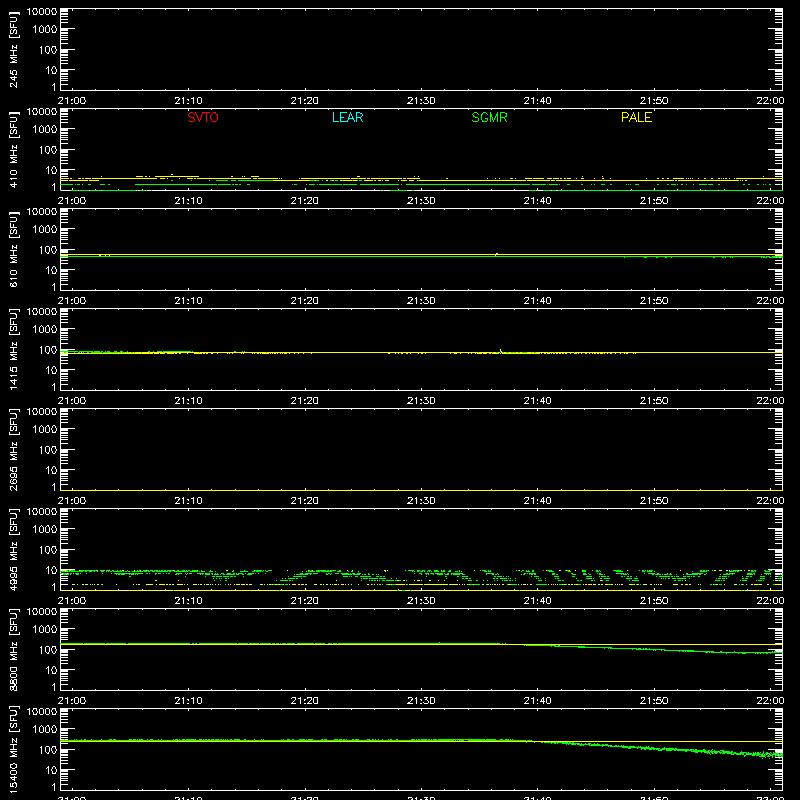Image resolution: width=800 pixels, height=800 pixels.
Task: Click the small yellow bump in 610 MHz trace
Action: point(496,254)
